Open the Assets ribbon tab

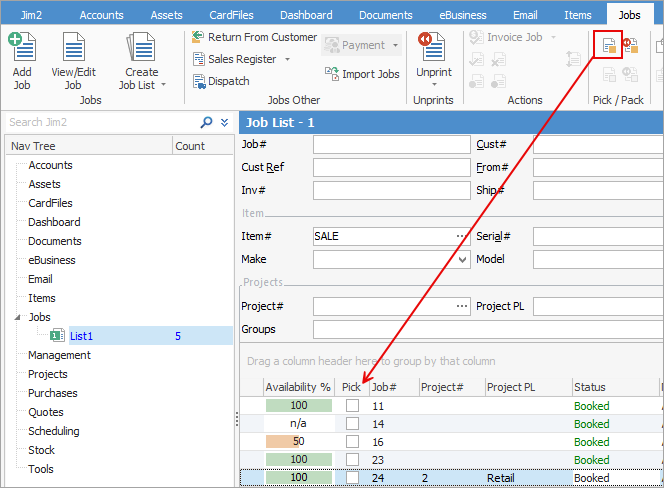pos(166,15)
